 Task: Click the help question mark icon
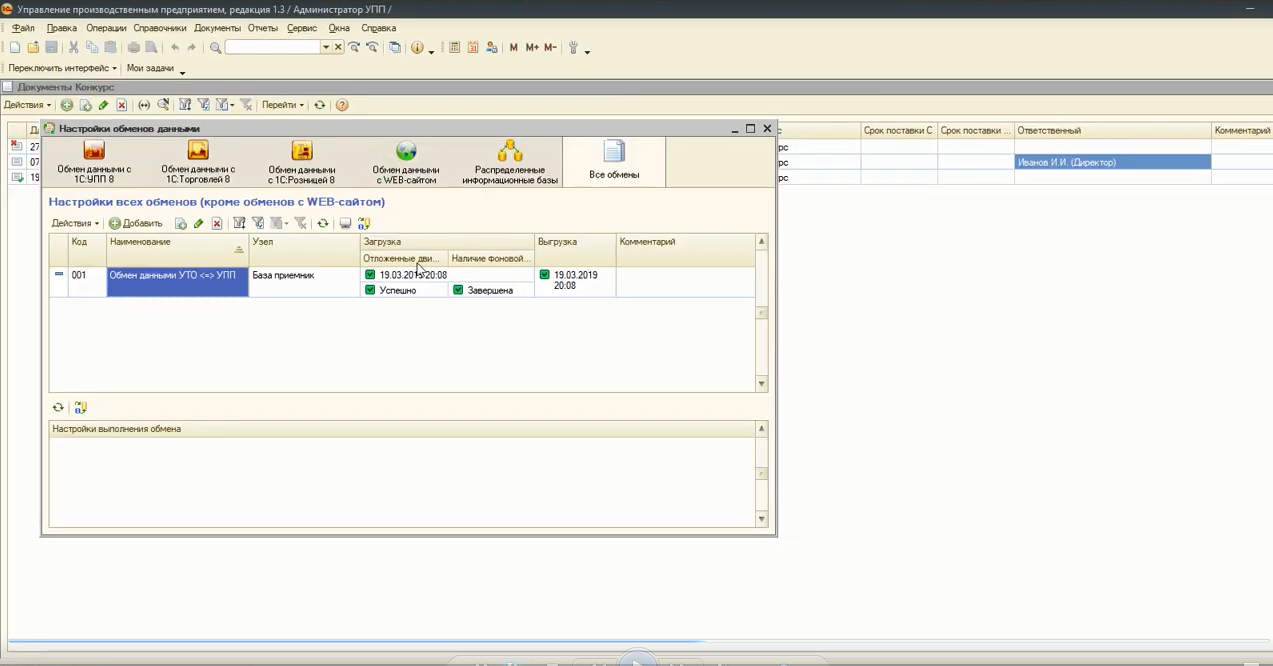point(342,105)
